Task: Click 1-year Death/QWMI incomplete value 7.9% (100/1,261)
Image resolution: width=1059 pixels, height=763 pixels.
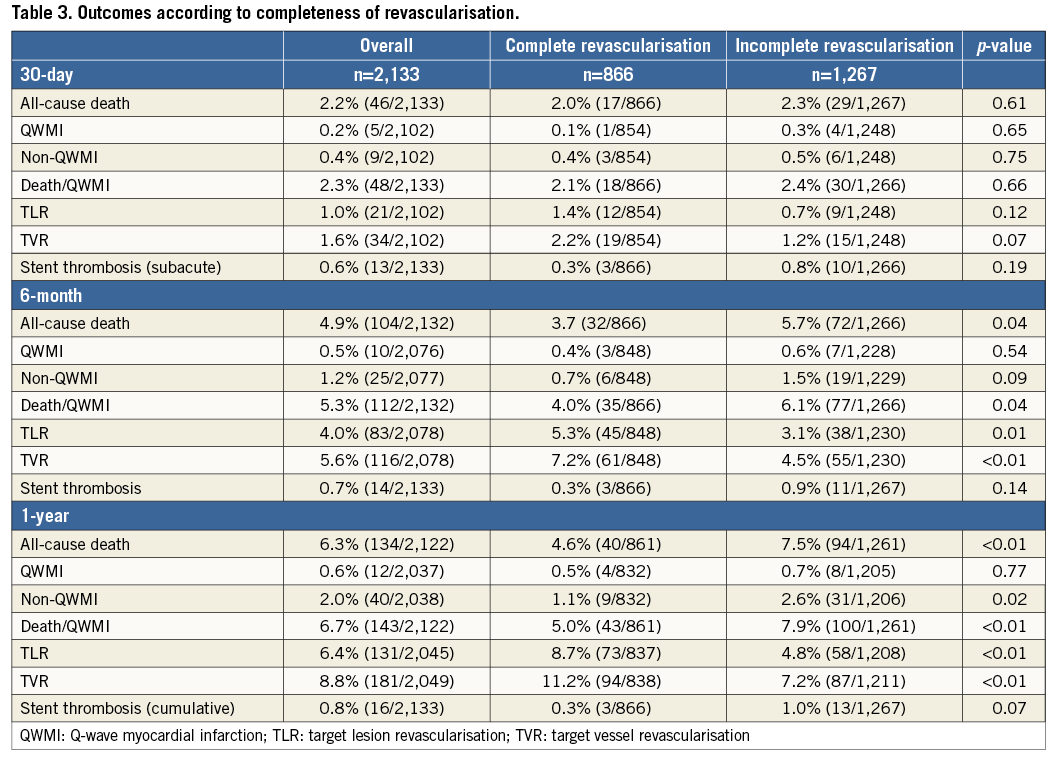Action: (x=844, y=626)
